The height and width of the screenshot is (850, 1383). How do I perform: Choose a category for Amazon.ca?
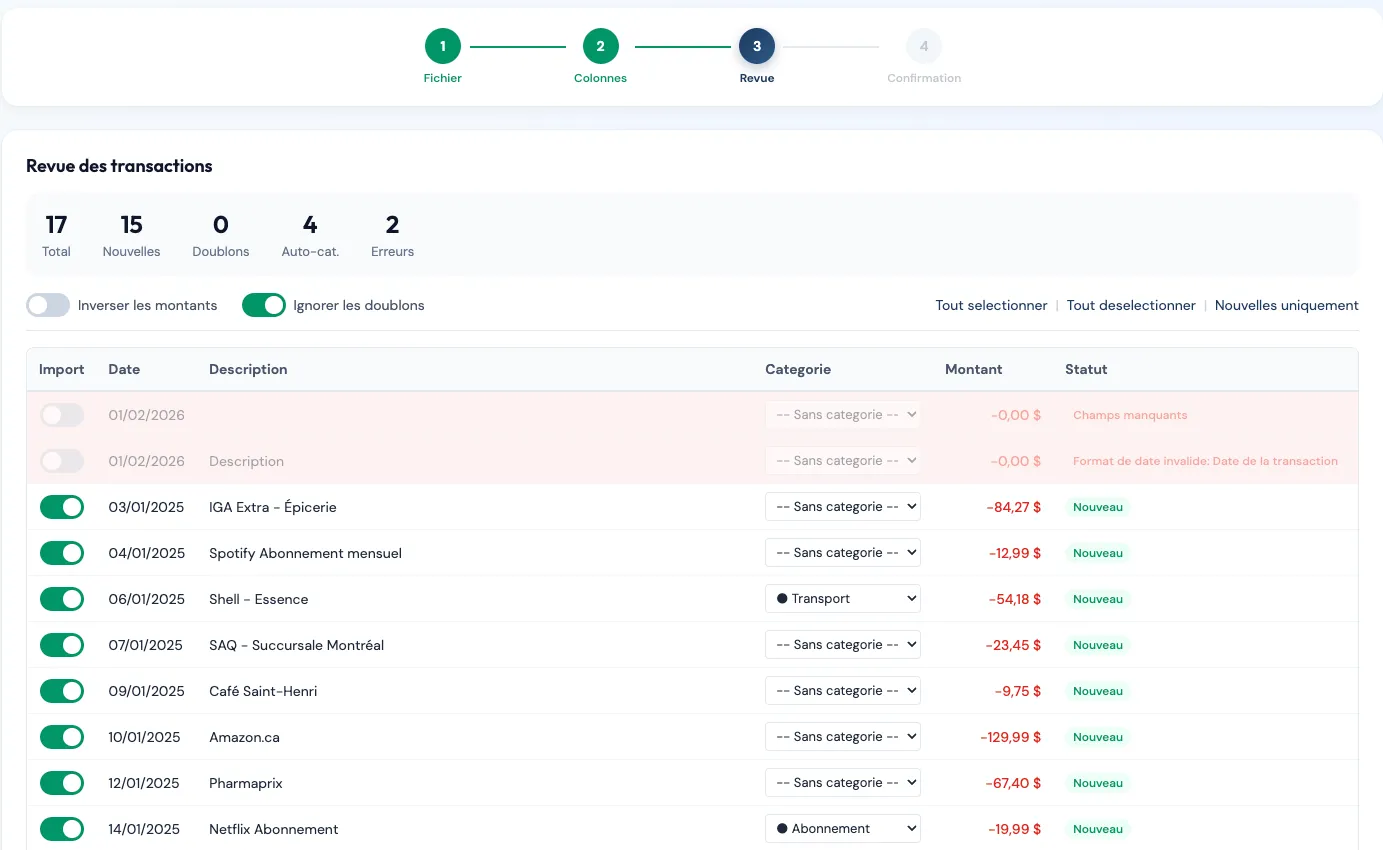click(x=842, y=736)
